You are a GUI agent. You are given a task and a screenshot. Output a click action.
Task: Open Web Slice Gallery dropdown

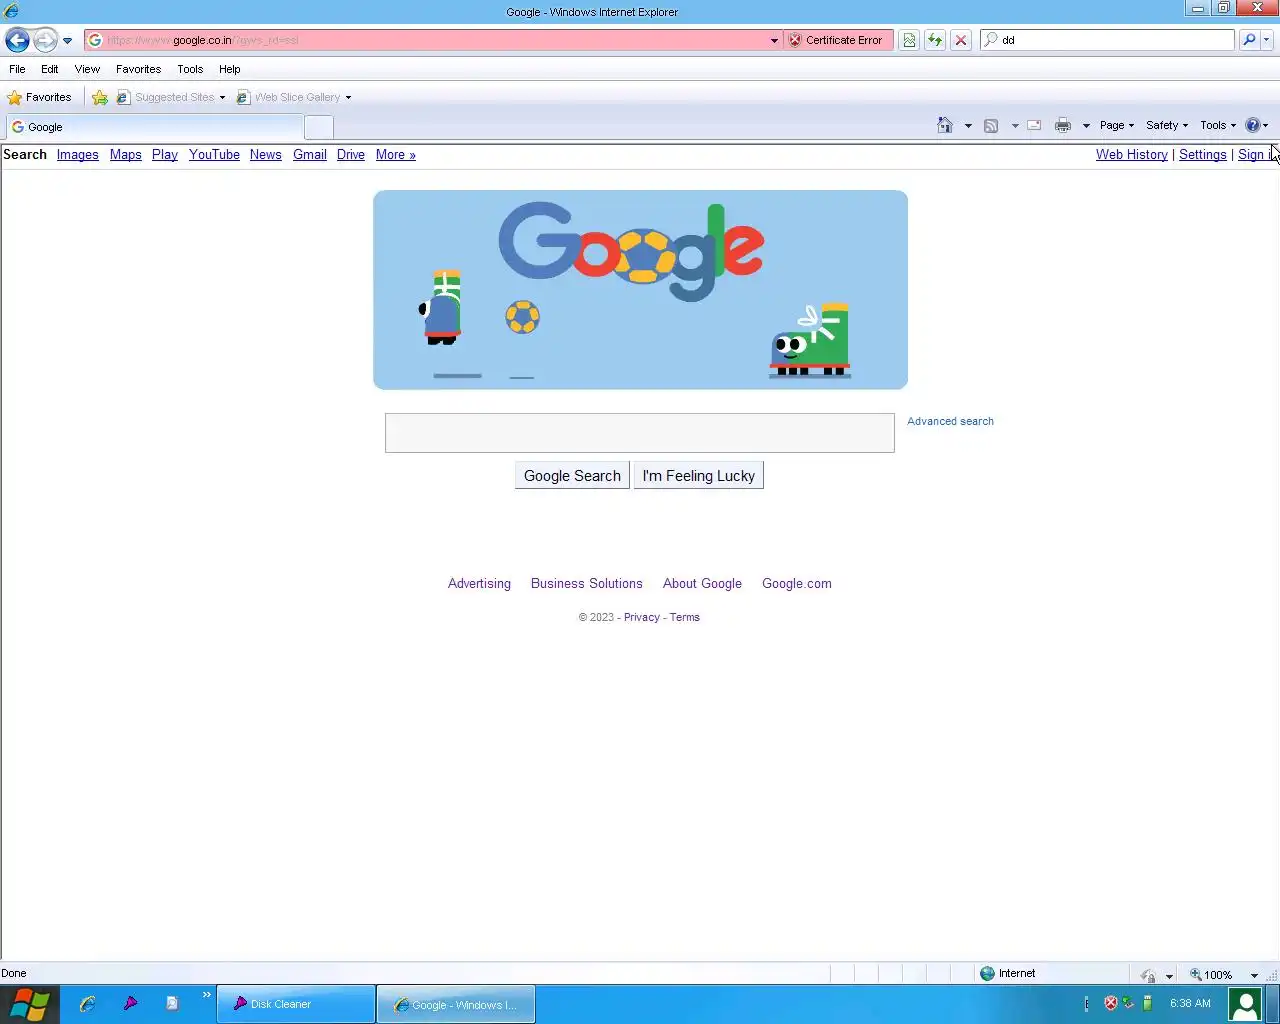coord(294,97)
